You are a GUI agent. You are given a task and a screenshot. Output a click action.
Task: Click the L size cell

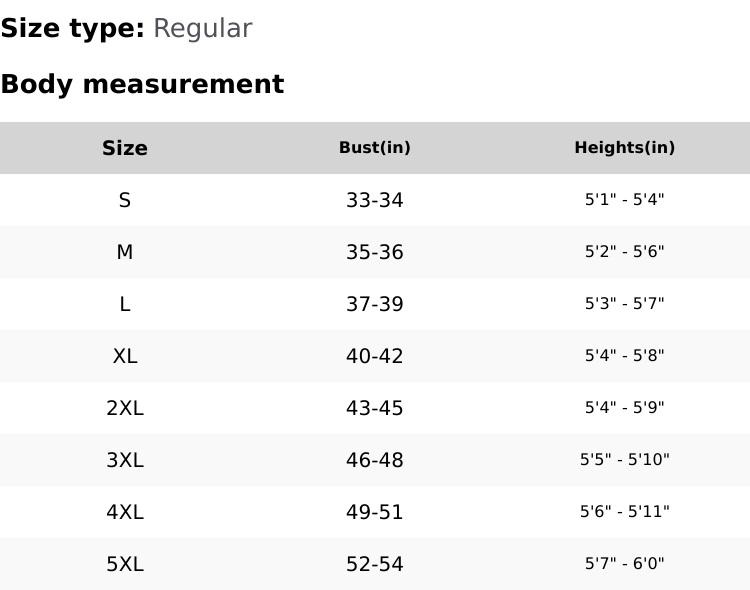point(125,304)
